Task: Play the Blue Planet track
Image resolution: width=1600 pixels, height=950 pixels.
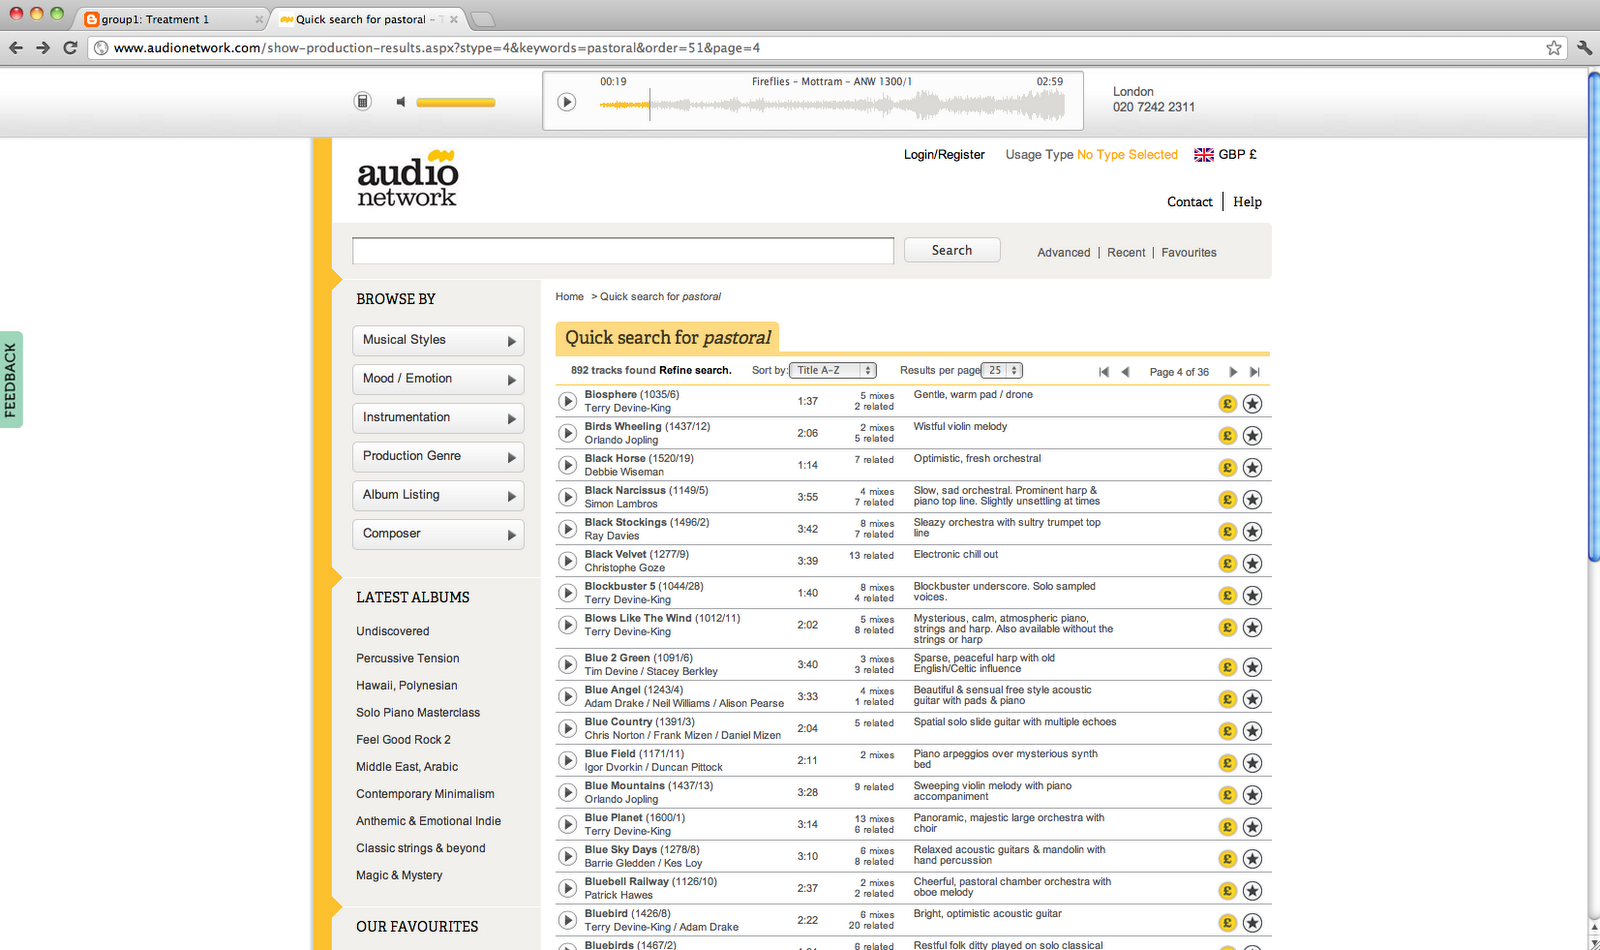Action: [568, 825]
